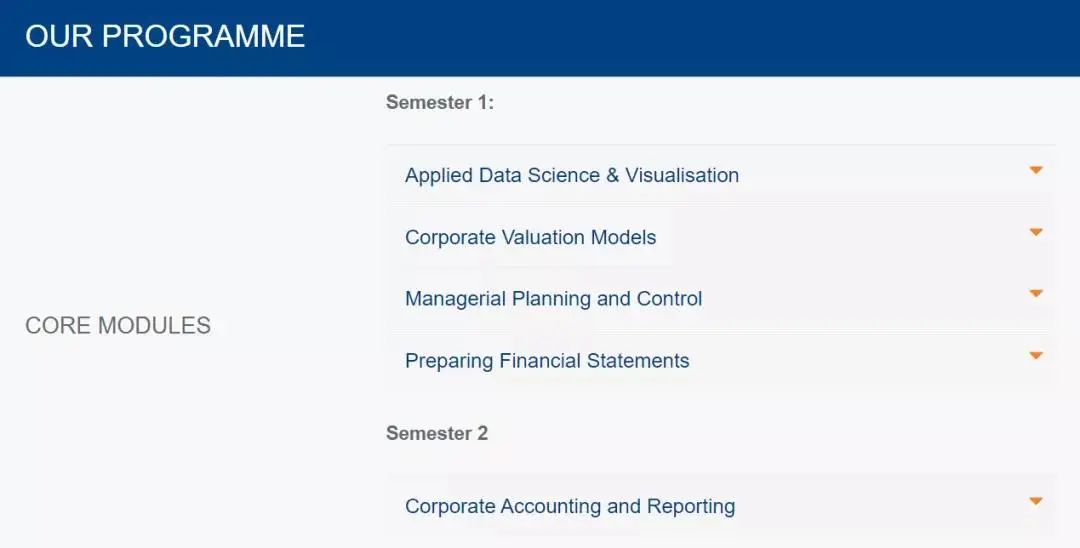1080x548 pixels.
Task: Select the Preparing Financial Statements title text
Action: pos(547,361)
